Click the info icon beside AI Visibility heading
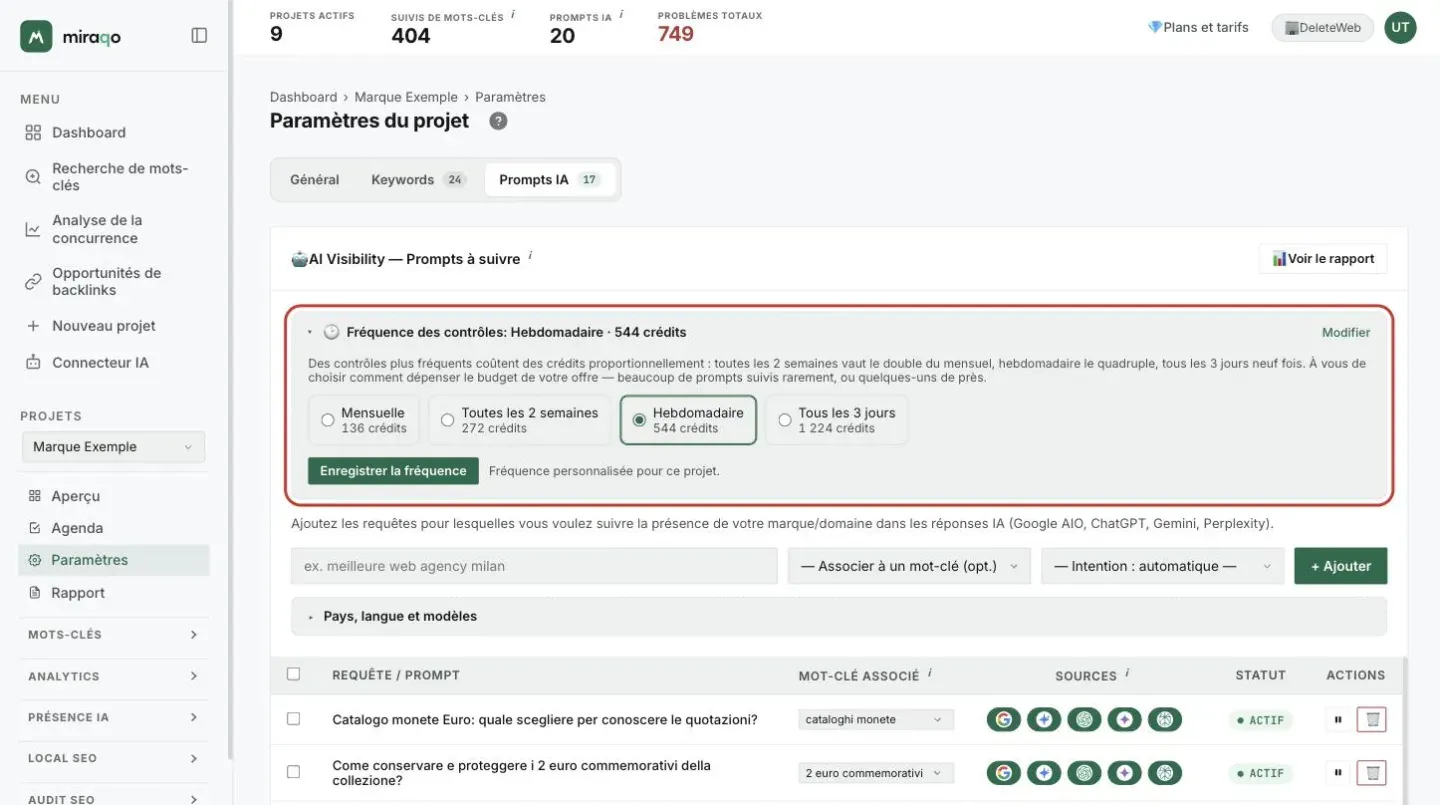 [530, 257]
